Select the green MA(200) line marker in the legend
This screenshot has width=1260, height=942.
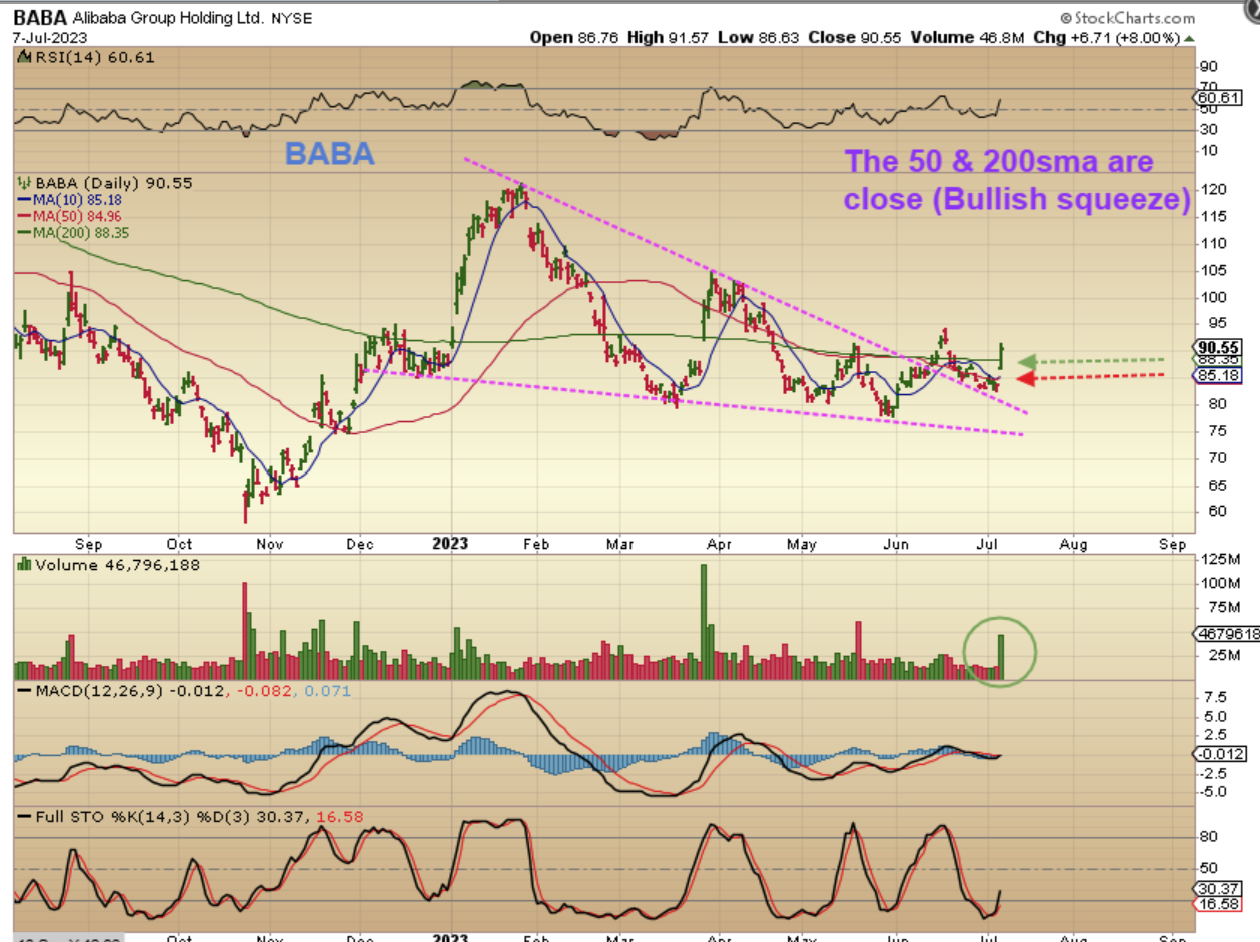point(23,232)
